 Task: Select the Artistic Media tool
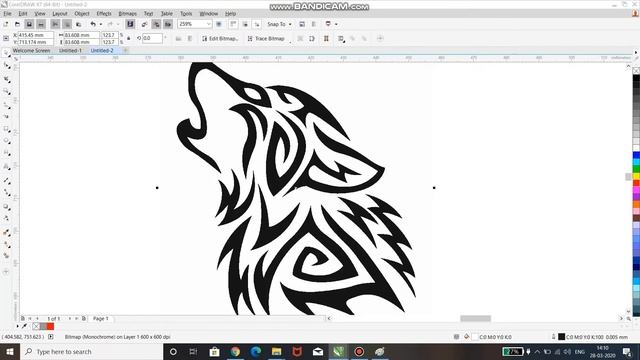[6, 117]
